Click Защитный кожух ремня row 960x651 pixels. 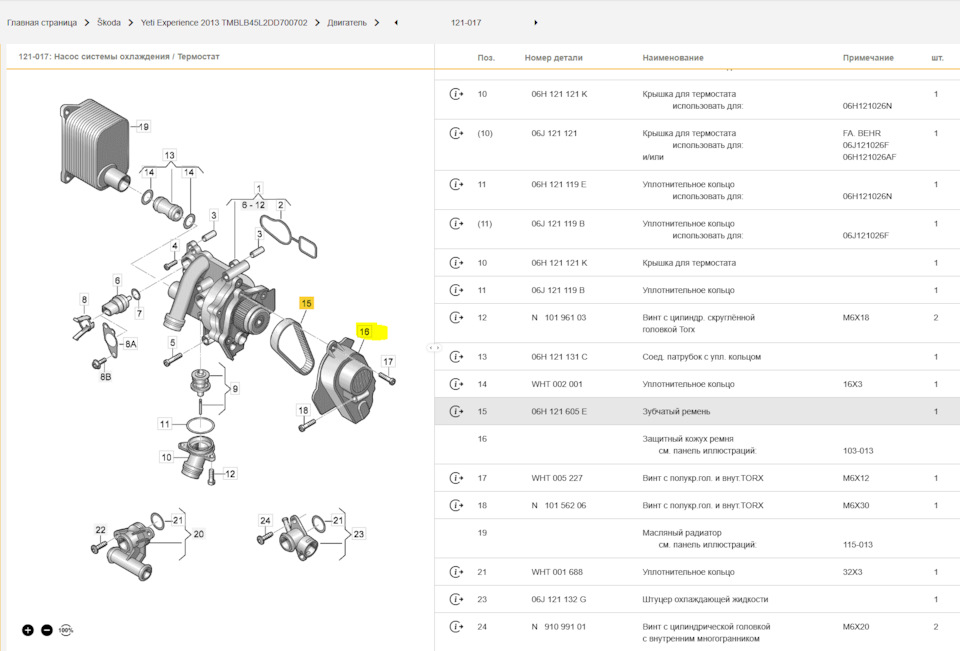click(697, 445)
